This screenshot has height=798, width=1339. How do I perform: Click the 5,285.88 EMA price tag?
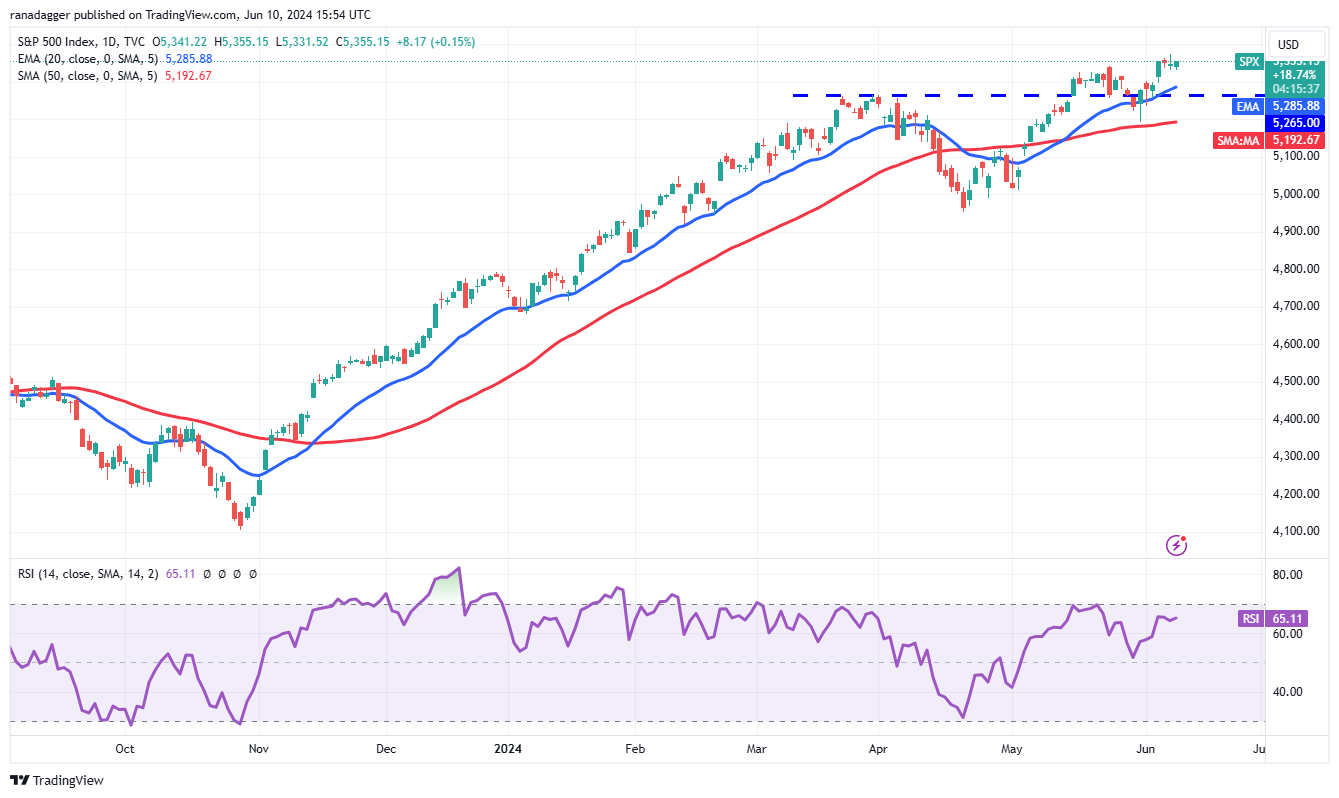coord(1297,106)
